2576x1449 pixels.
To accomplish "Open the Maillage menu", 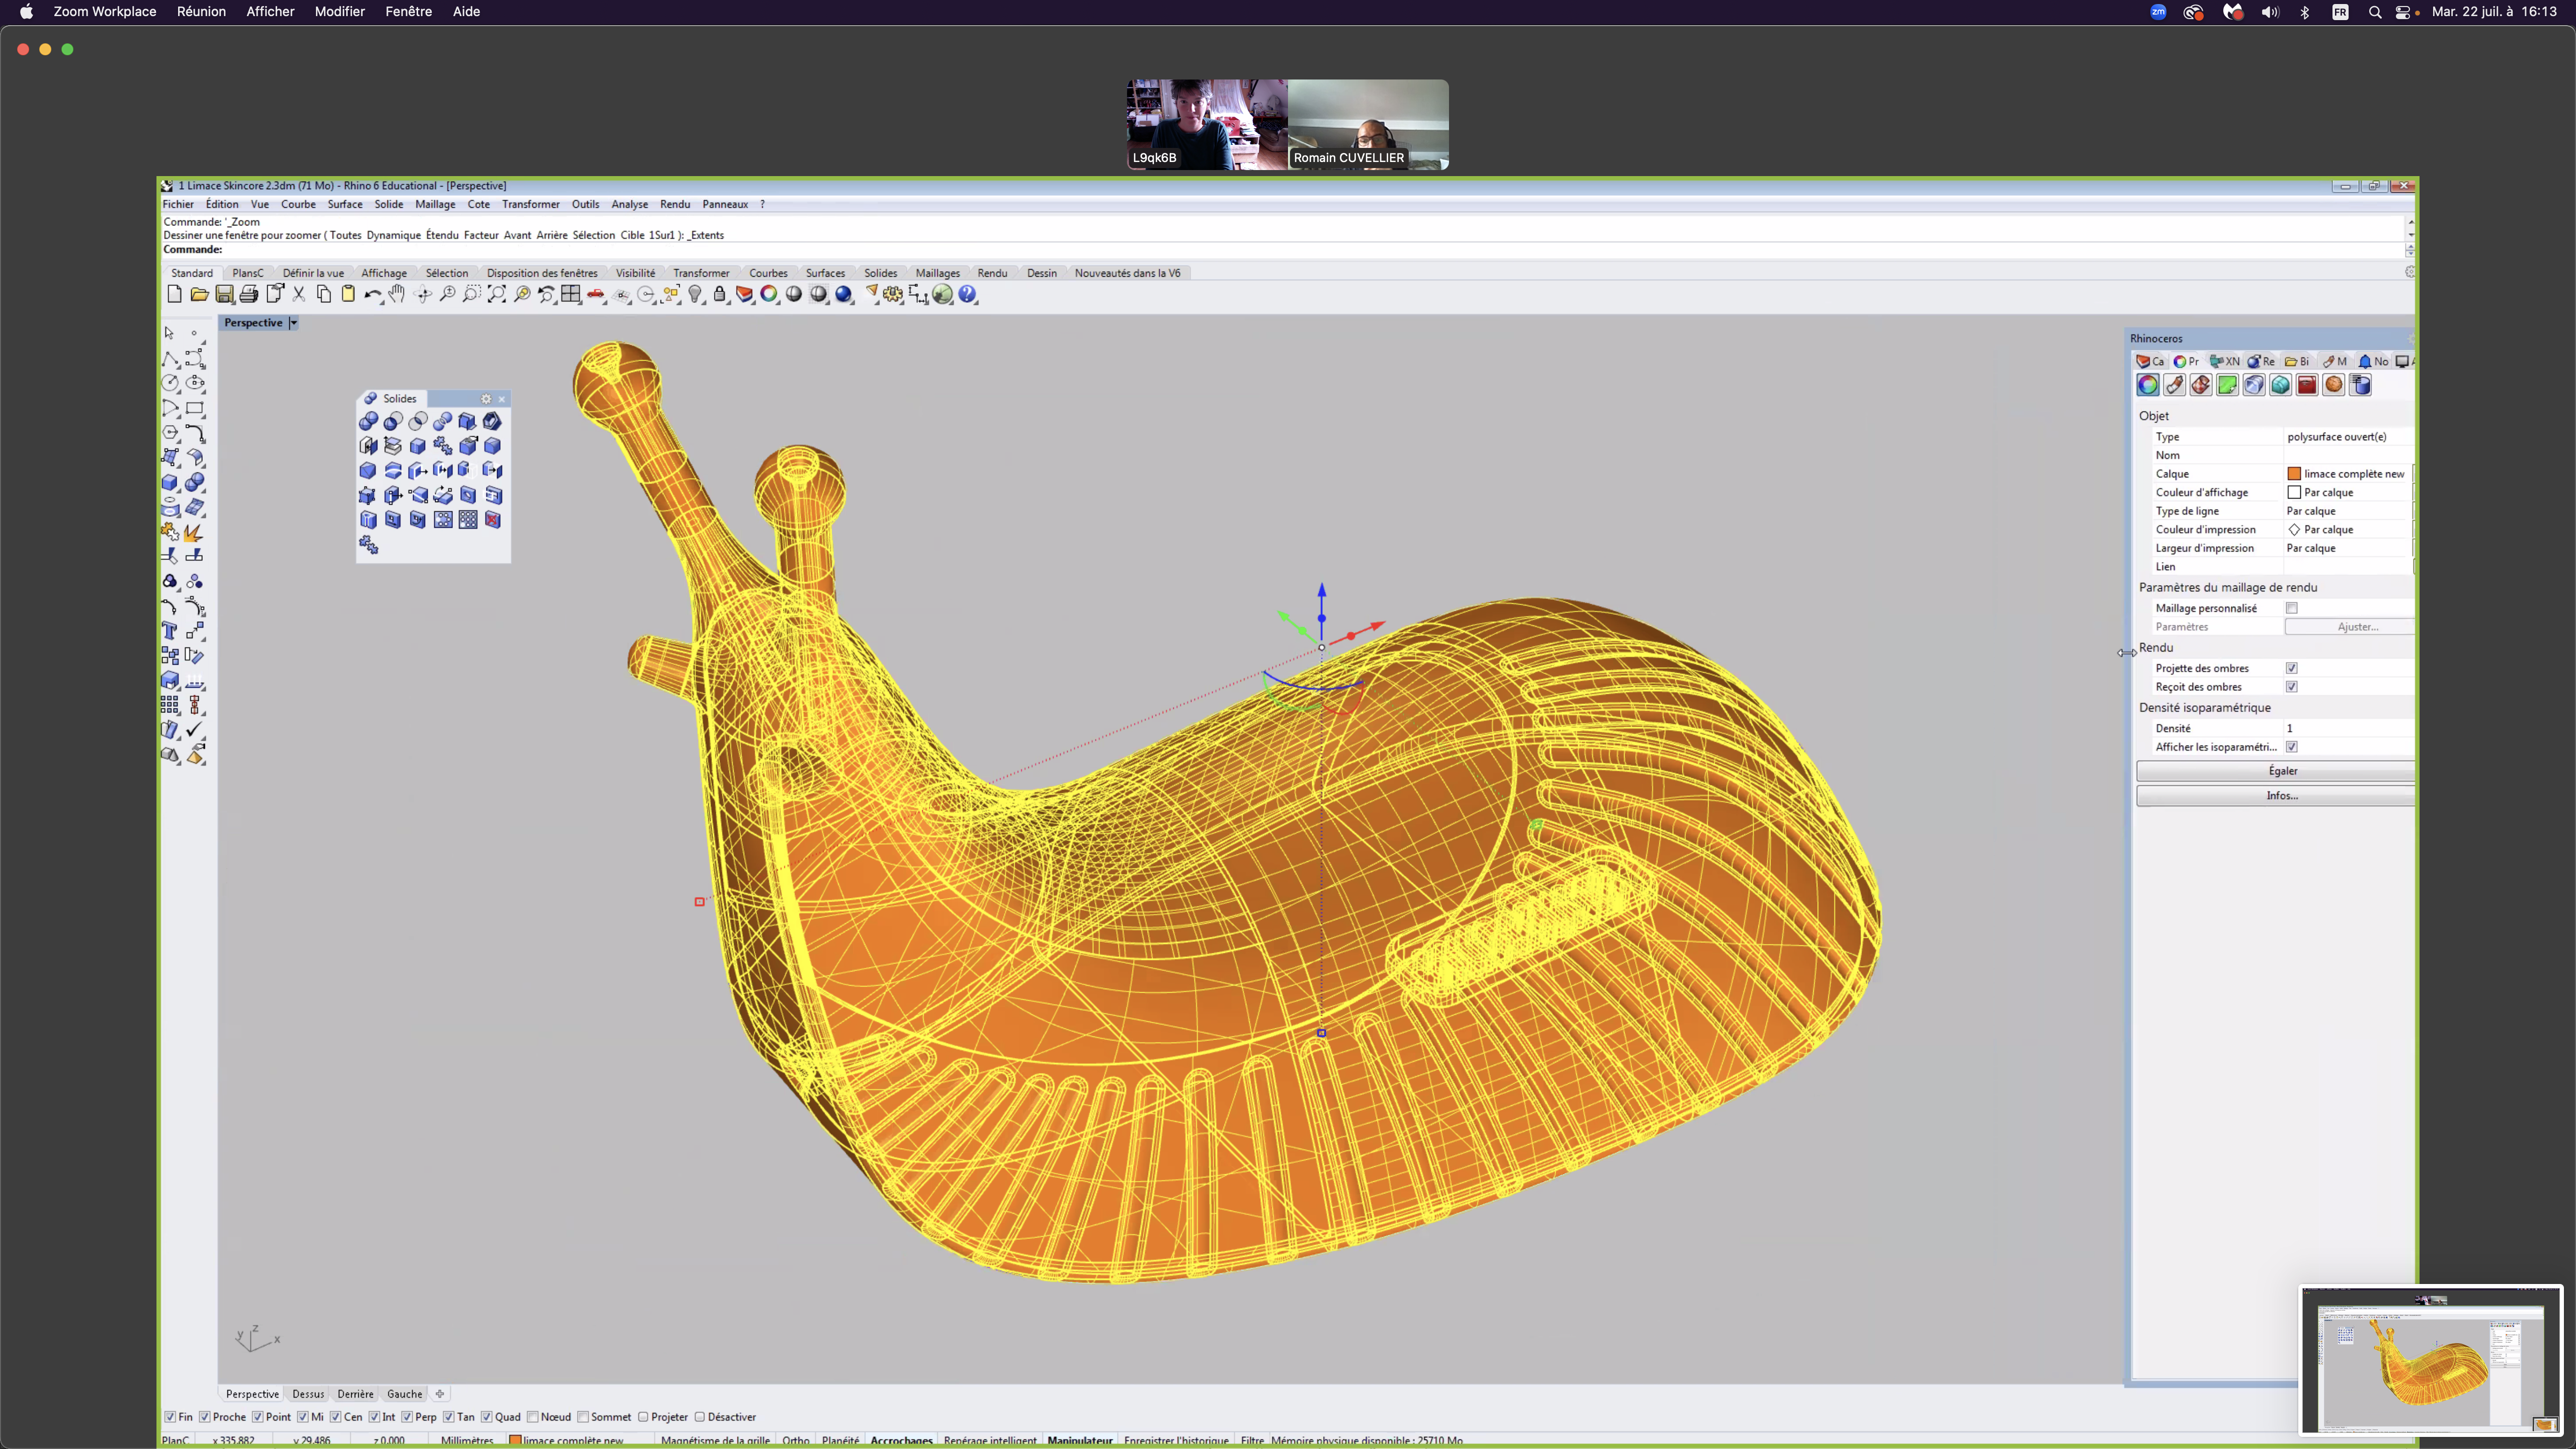I will 435,204.
